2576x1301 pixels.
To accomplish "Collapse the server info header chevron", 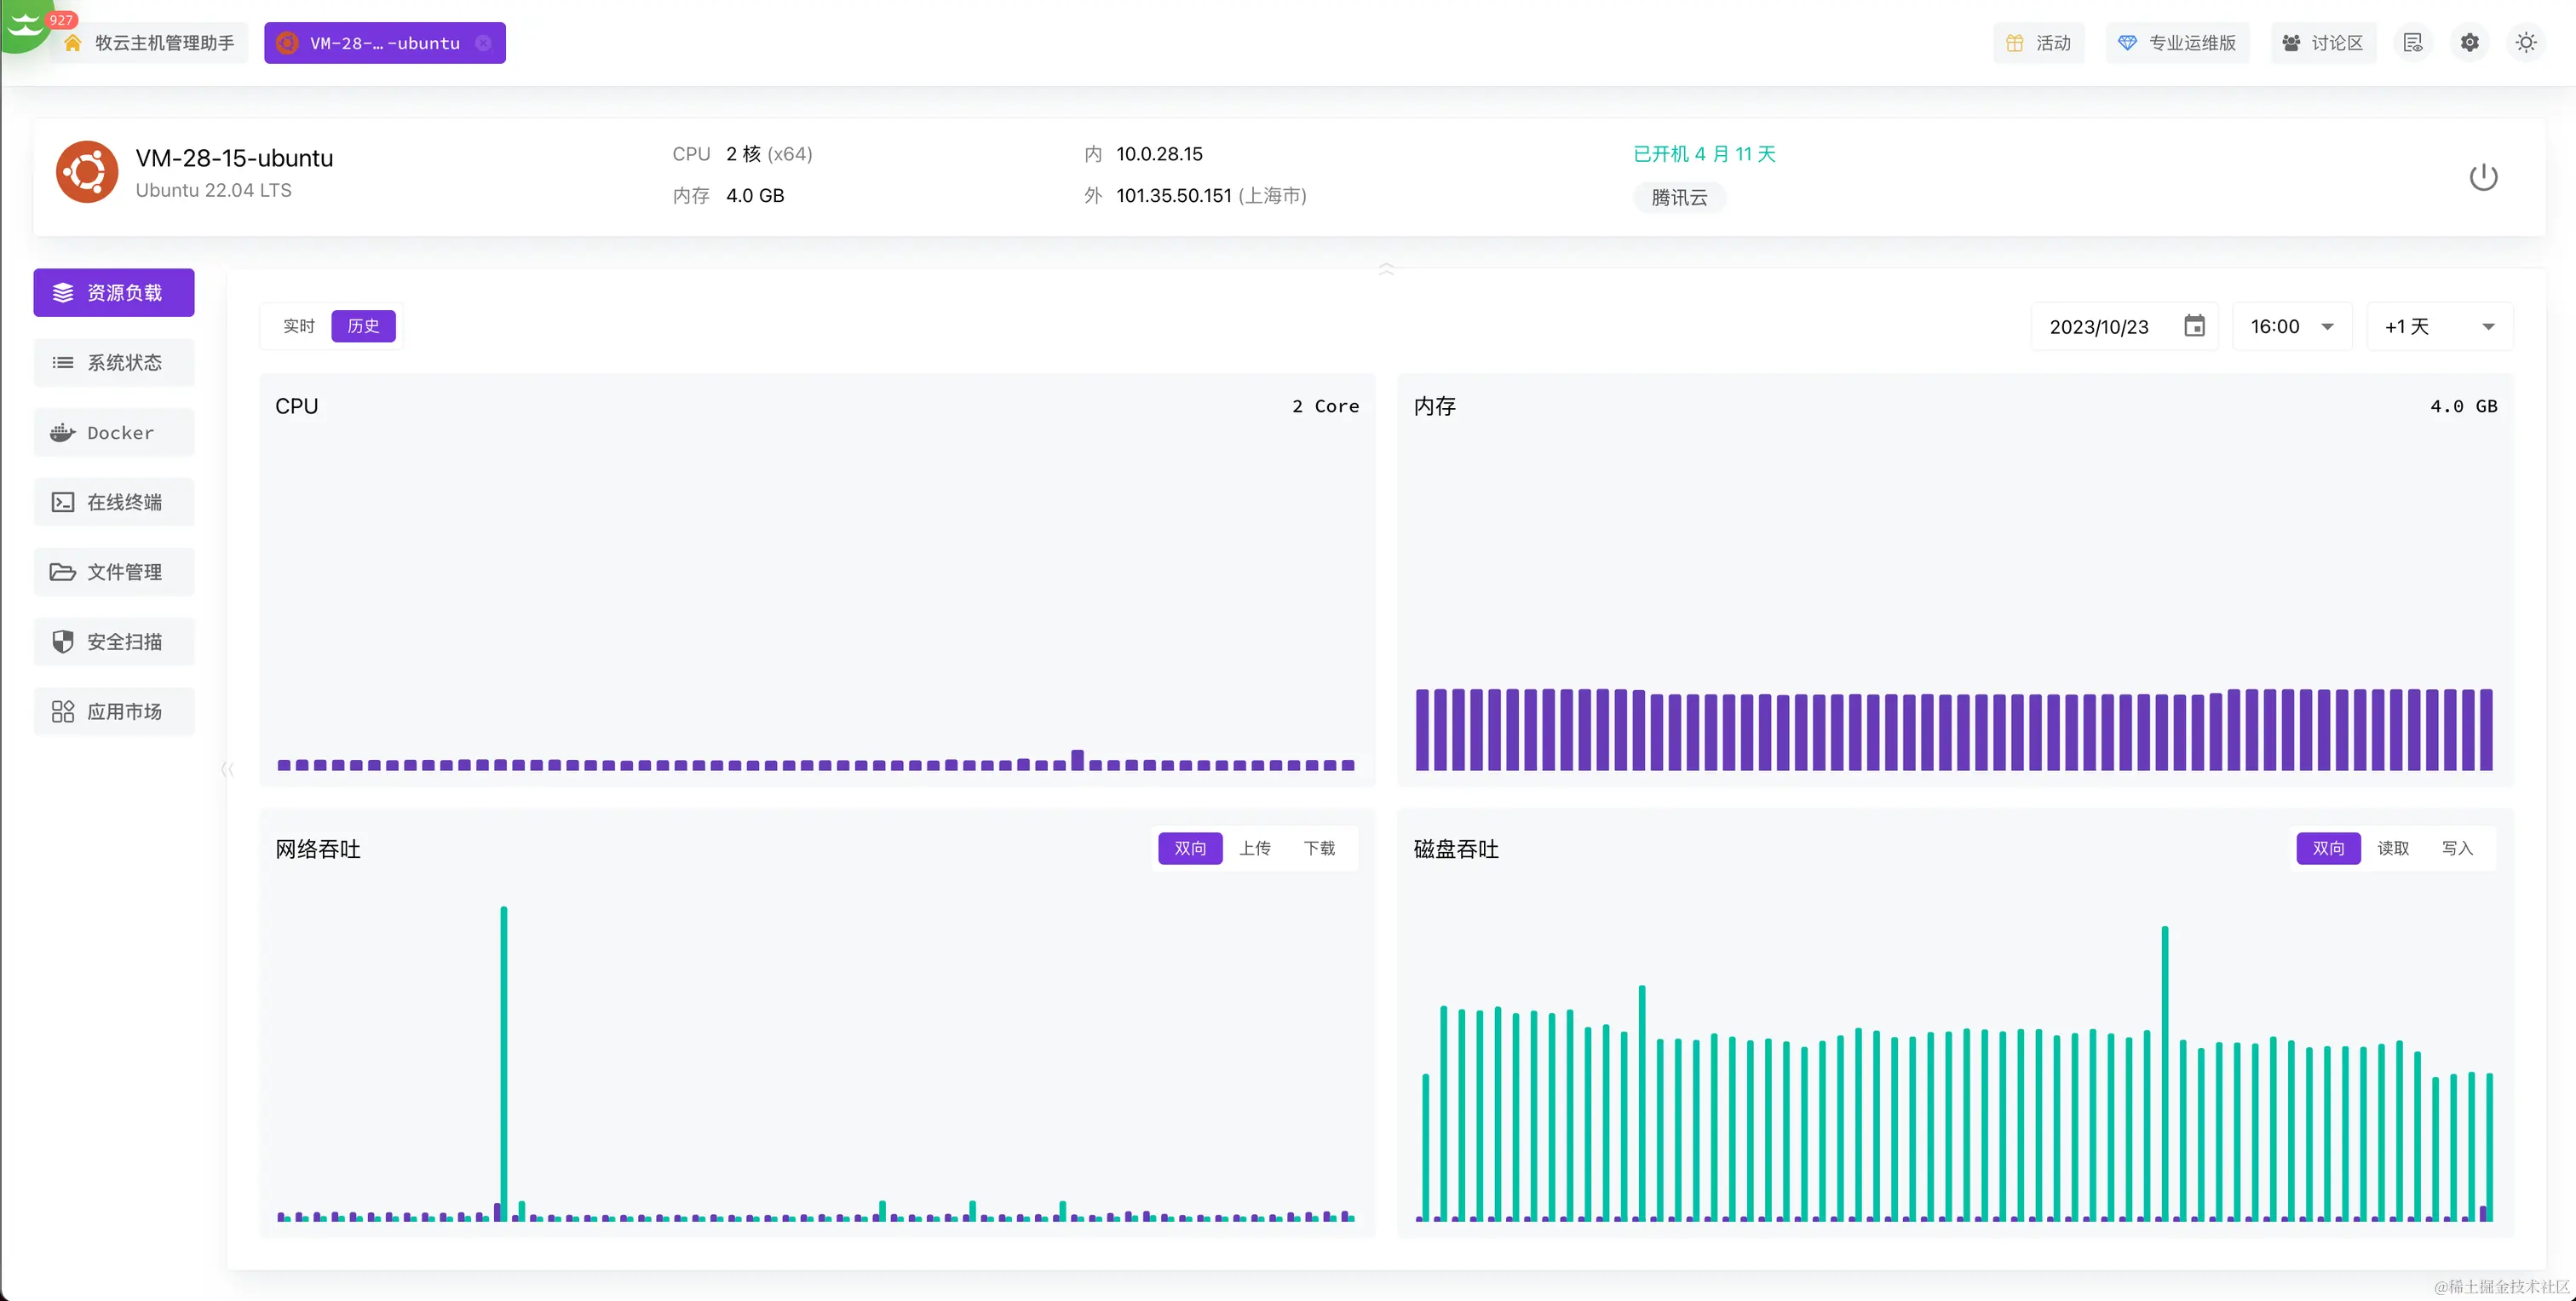I will pyautogui.click(x=1386, y=268).
